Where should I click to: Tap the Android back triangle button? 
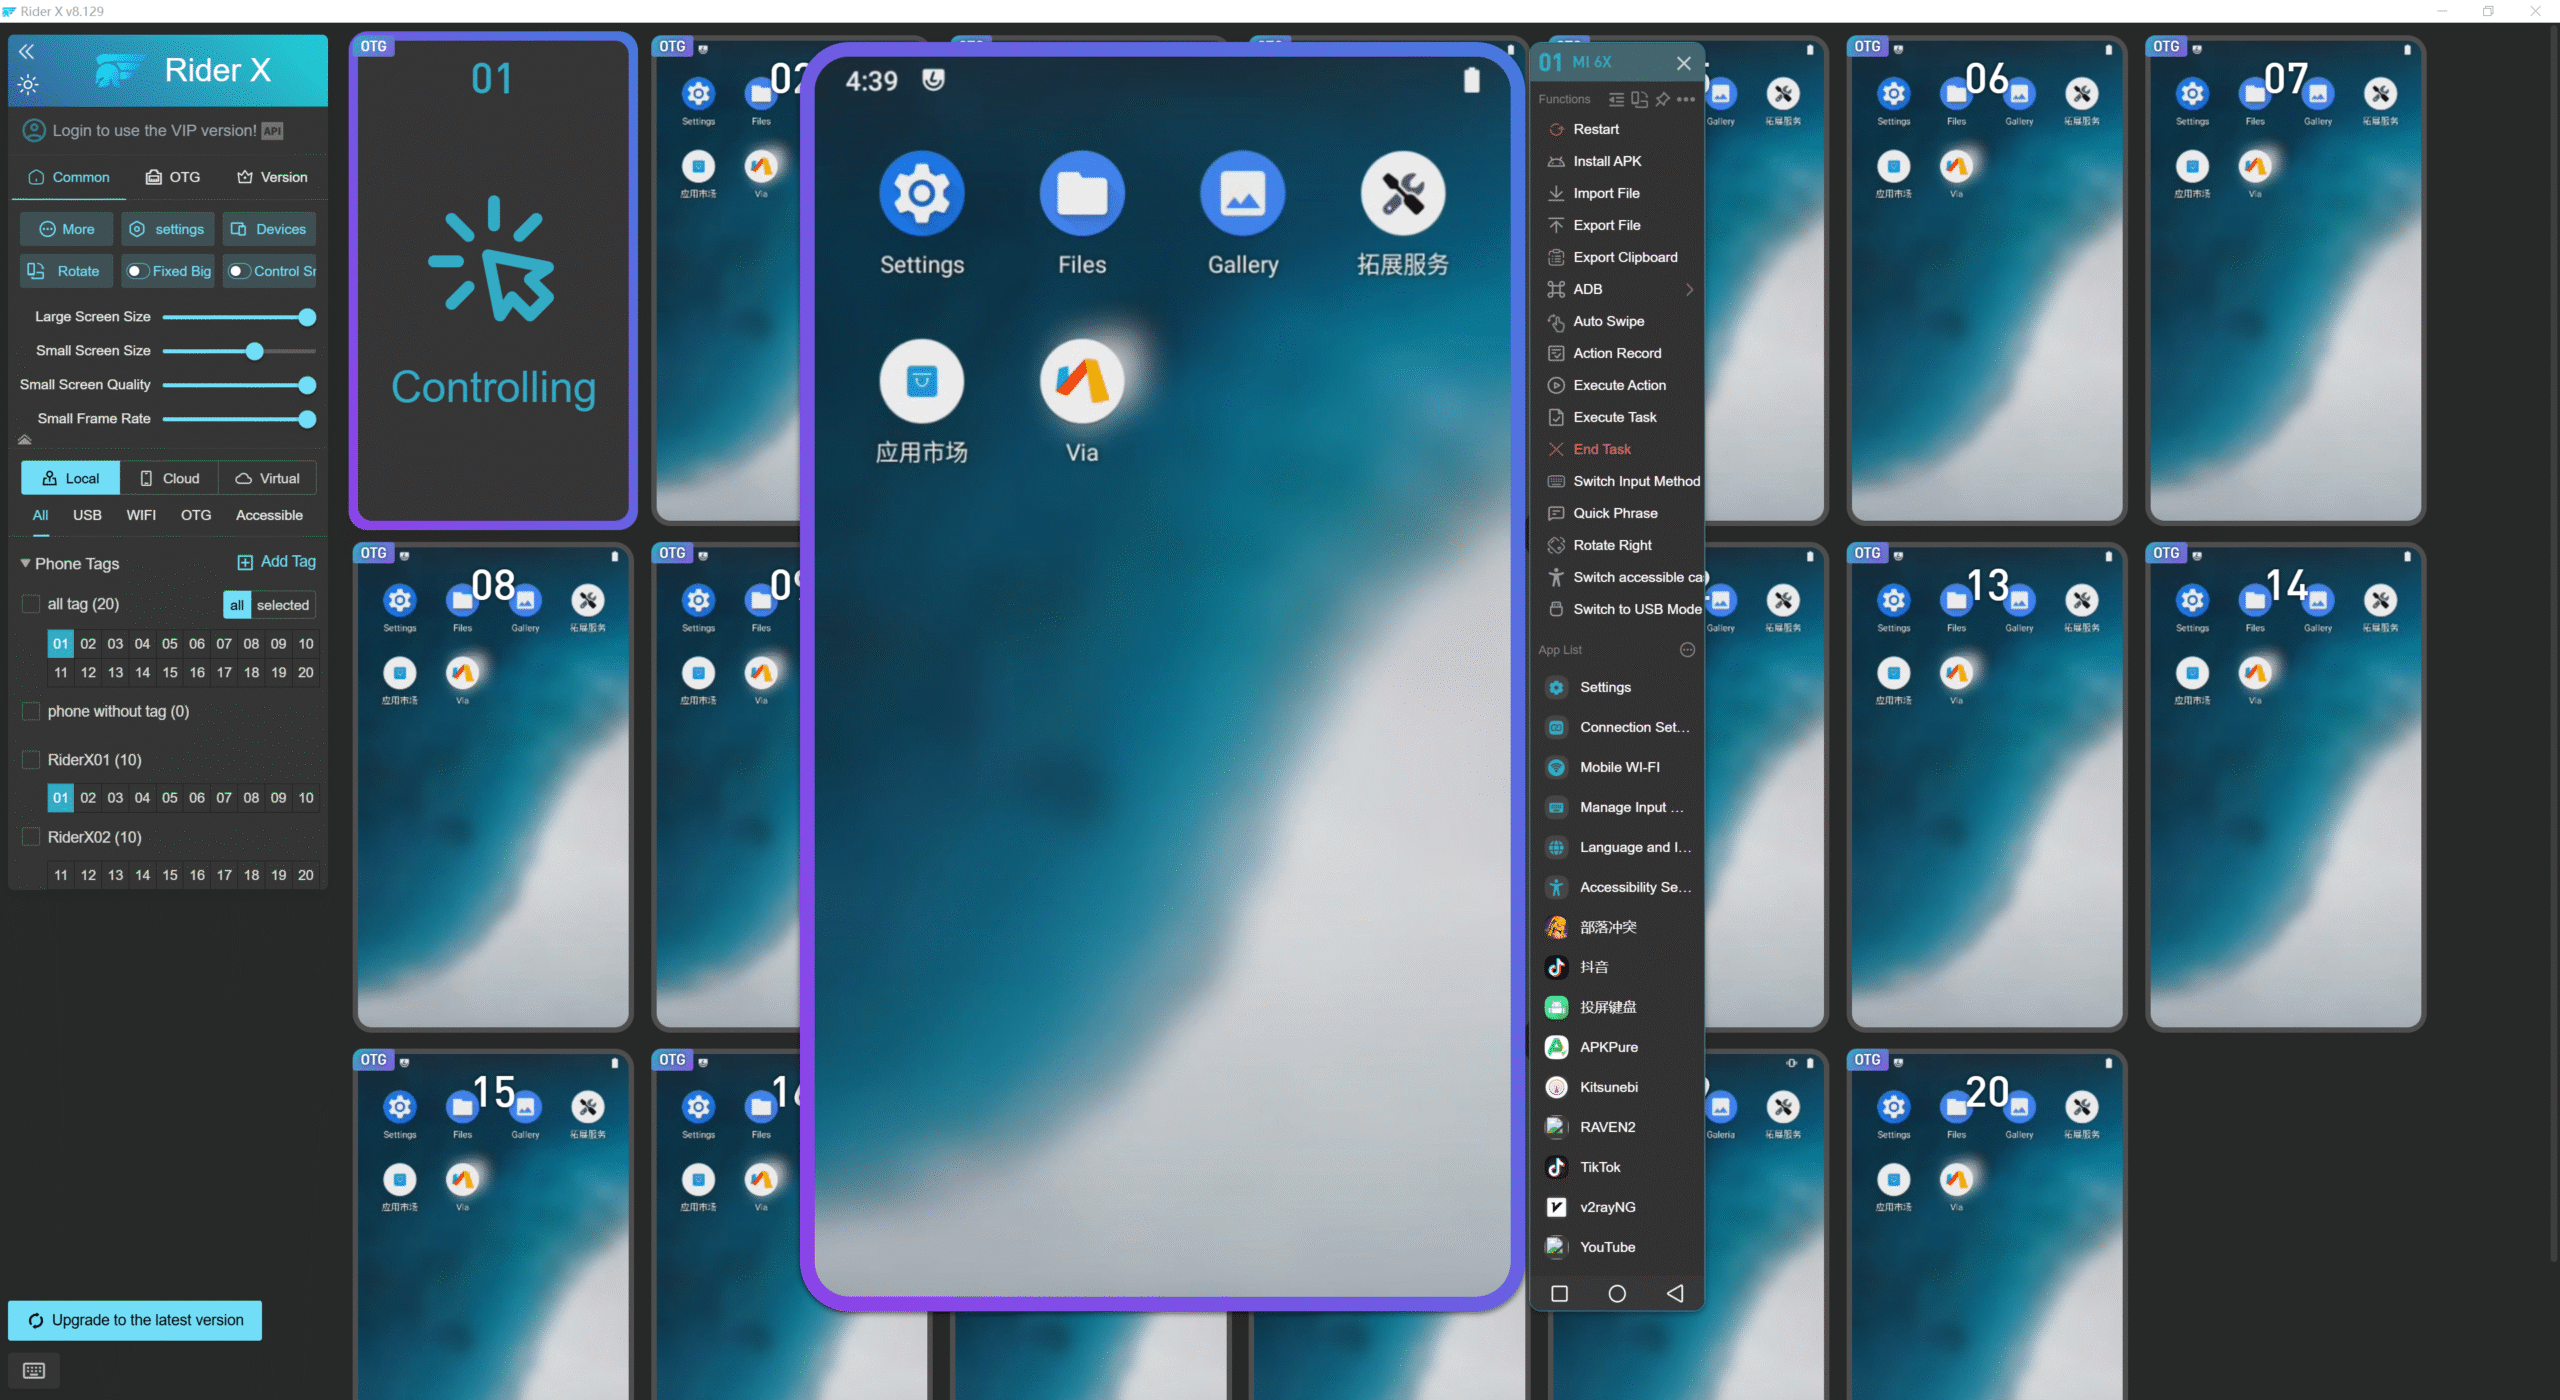tap(1675, 1294)
